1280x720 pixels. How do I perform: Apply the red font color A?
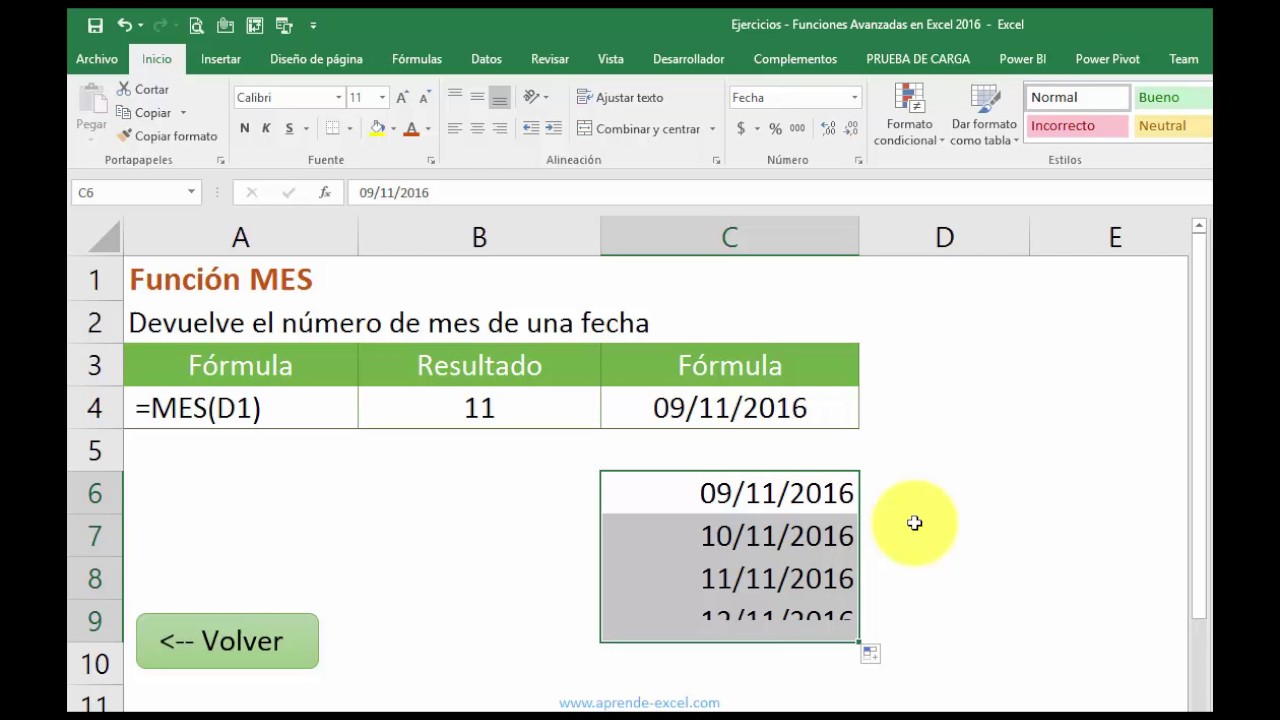pos(411,128)
